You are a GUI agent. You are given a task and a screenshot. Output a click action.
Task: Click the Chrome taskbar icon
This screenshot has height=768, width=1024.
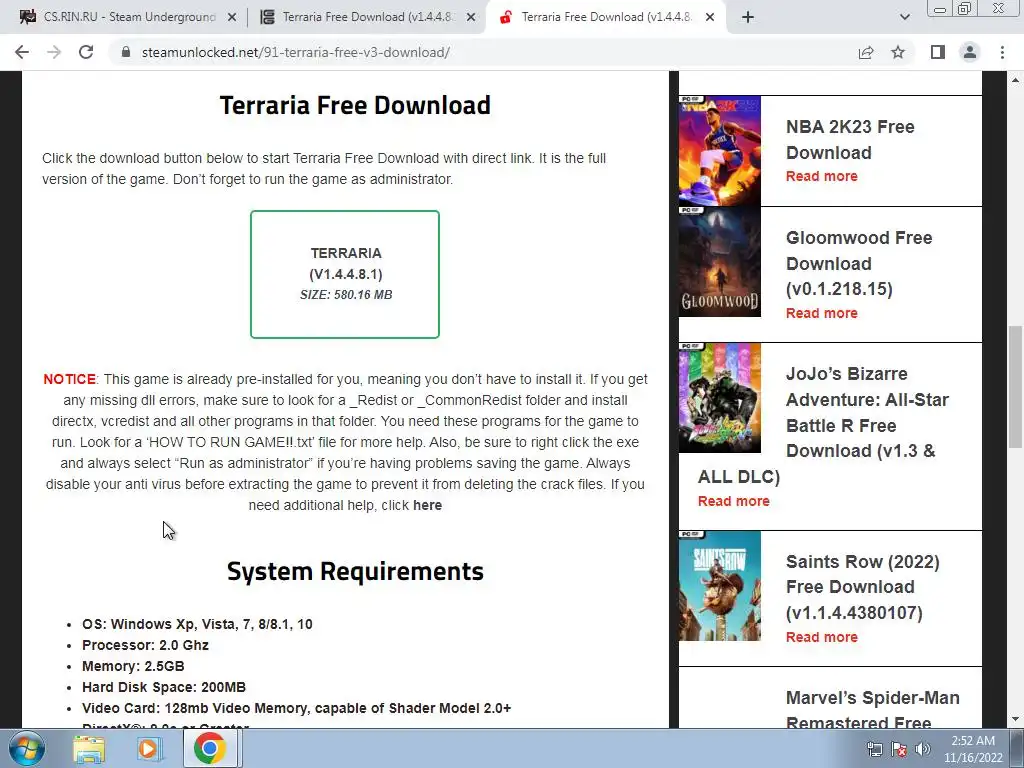pos(209,748)
